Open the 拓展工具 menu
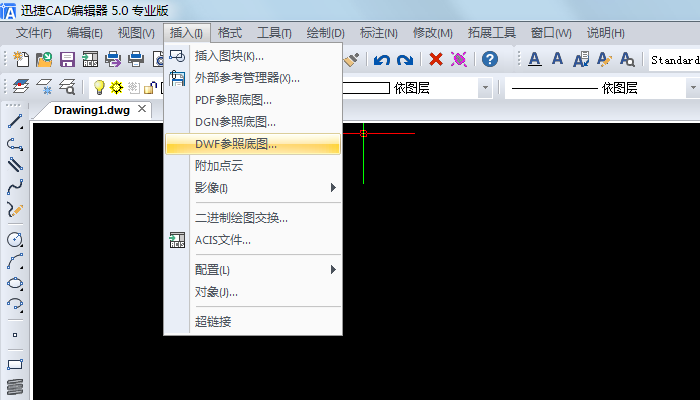This screenshot has height=400, width=700. pyautogui.click(x=492, y=33)
